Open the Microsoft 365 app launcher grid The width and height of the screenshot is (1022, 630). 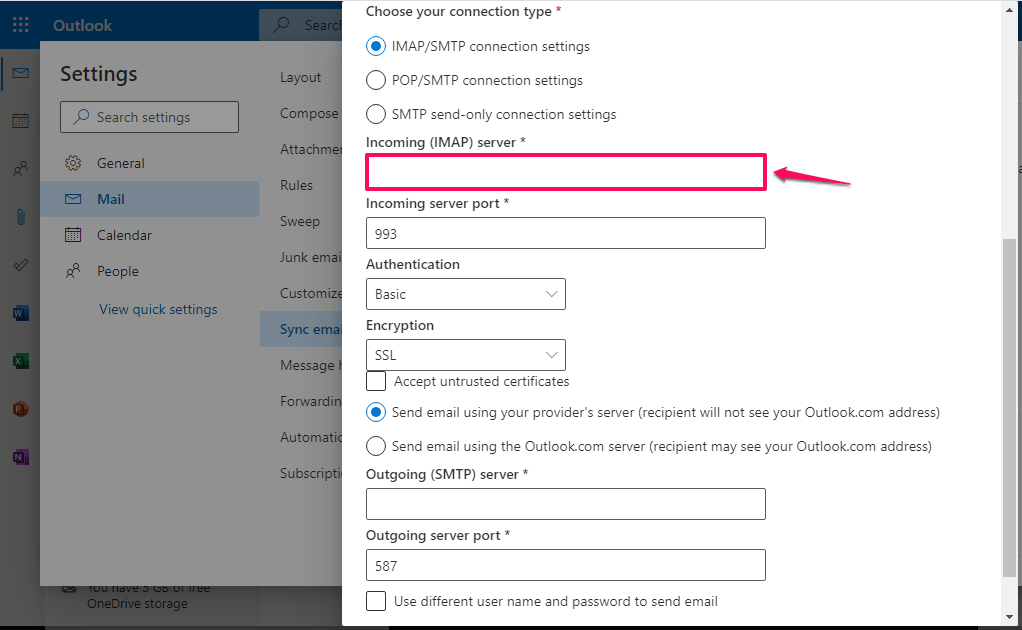[20, 24]
